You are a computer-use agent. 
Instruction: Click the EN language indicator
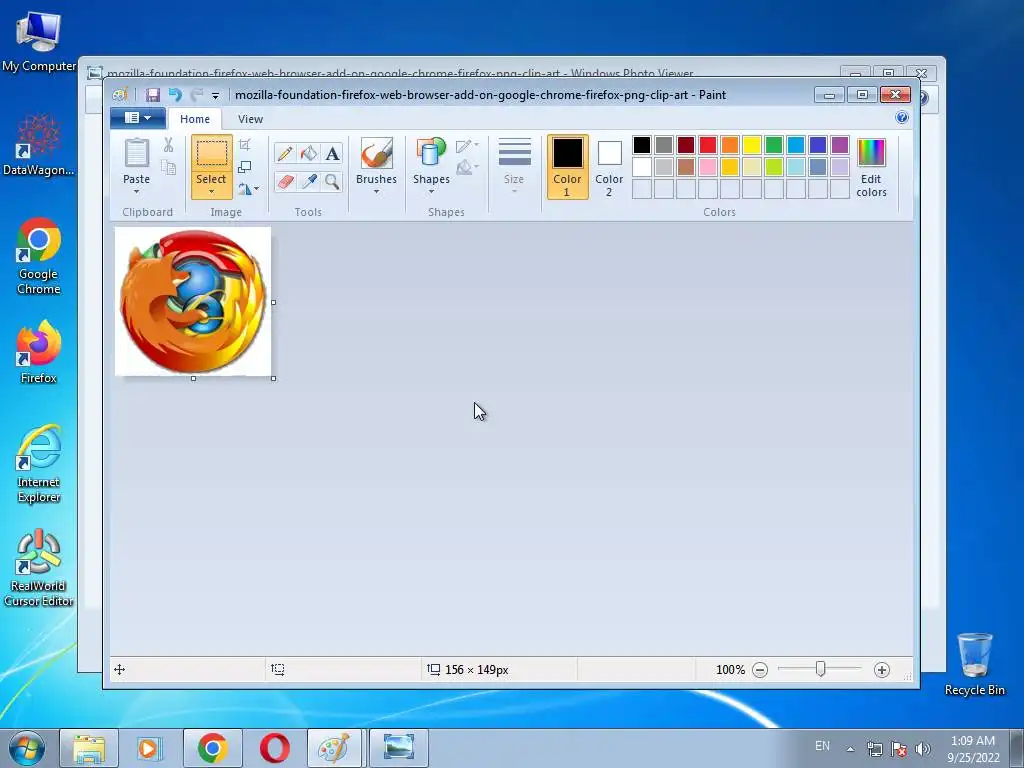(822, 746)
